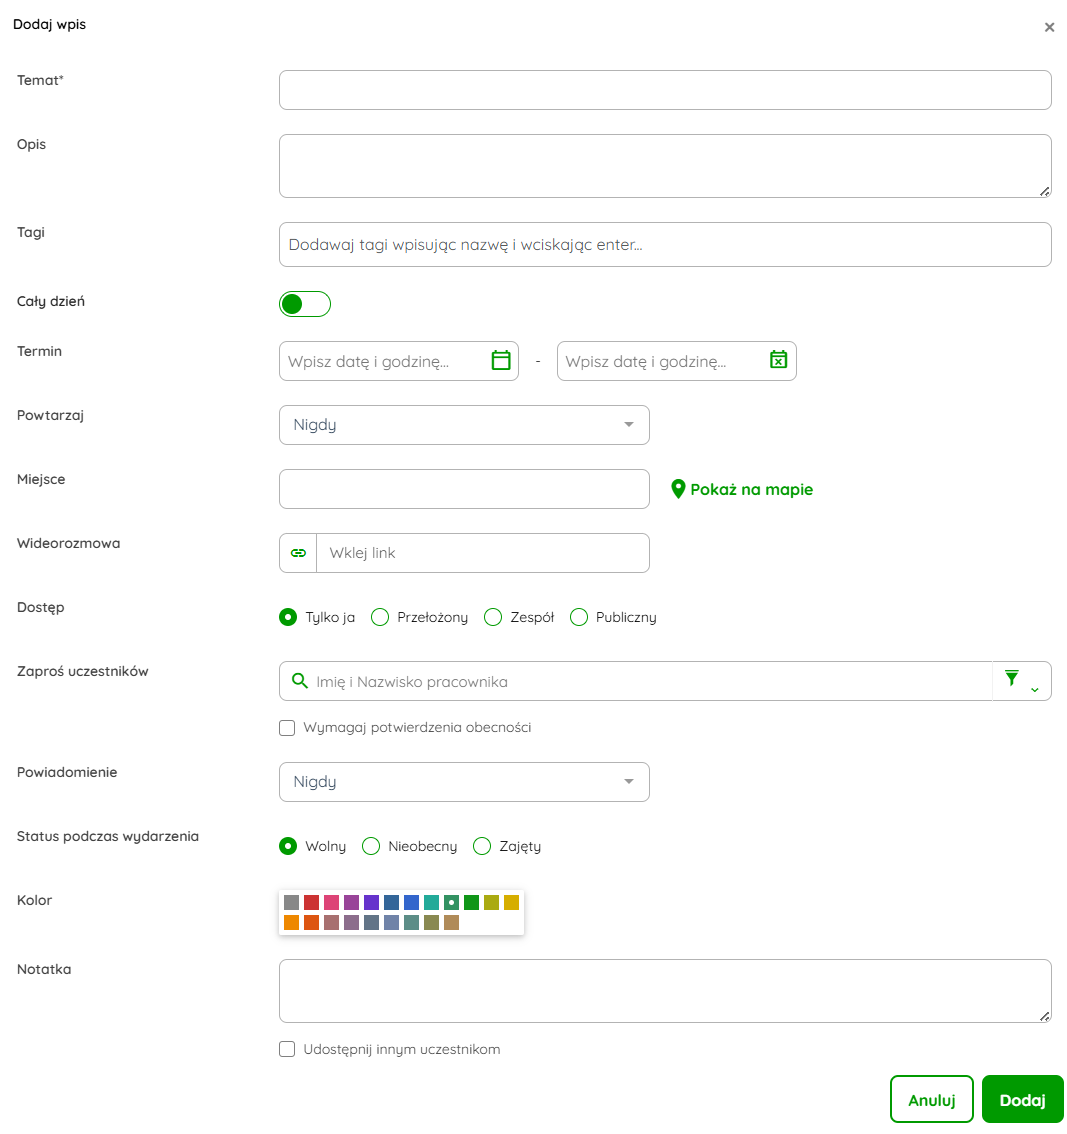Select the Zespół access radio option
The width and height of the screenshot is (1067, 1134).
pyautogui.click(x=493, y=618)
